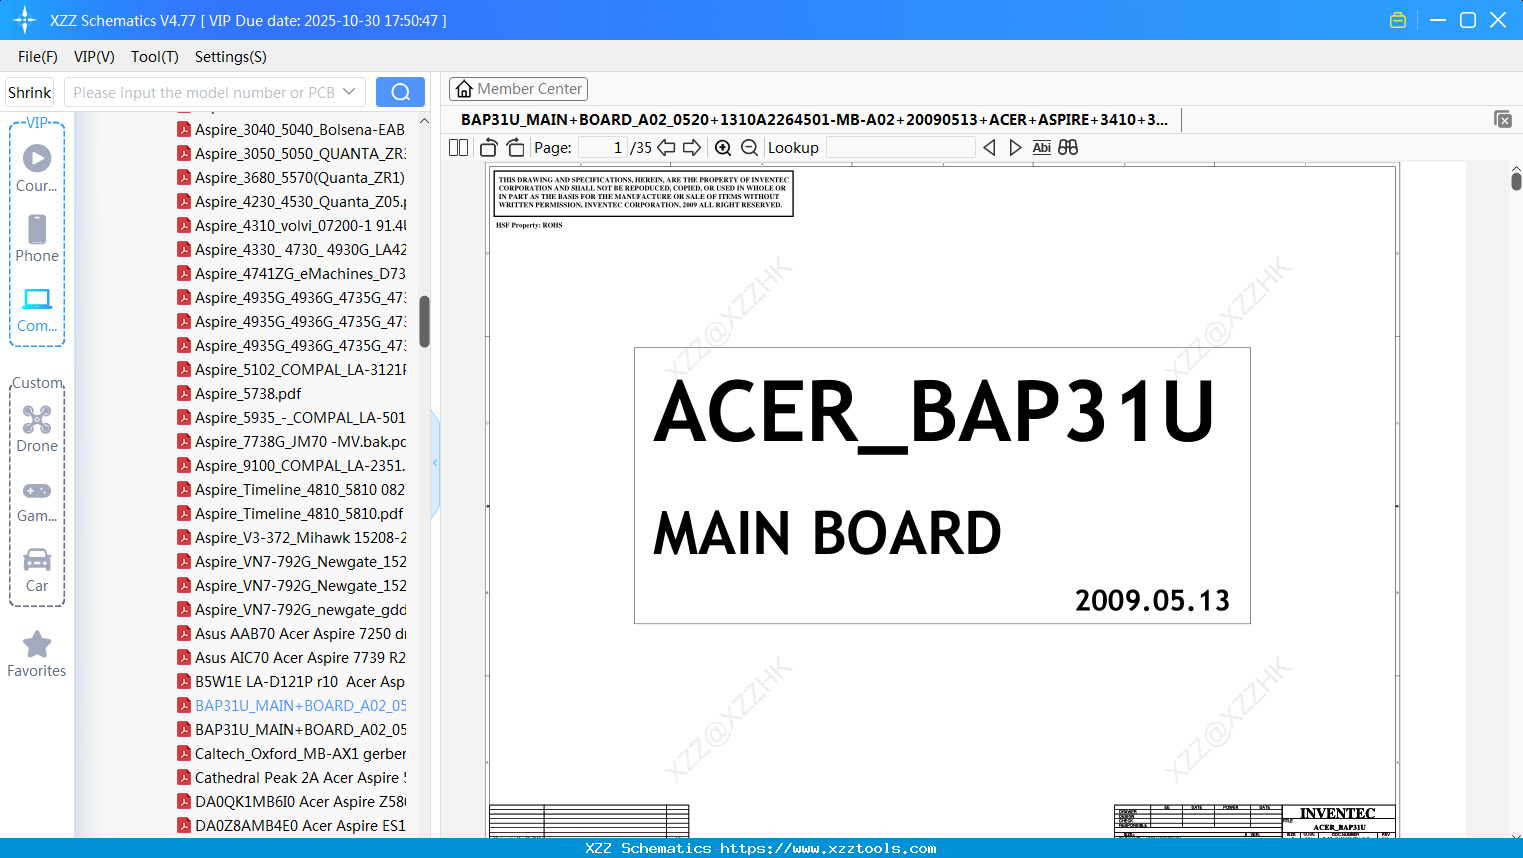The width and height of the screenshot is (1523, 858).
Task: Zoom in on the schematic
Action: pos(723,147)
